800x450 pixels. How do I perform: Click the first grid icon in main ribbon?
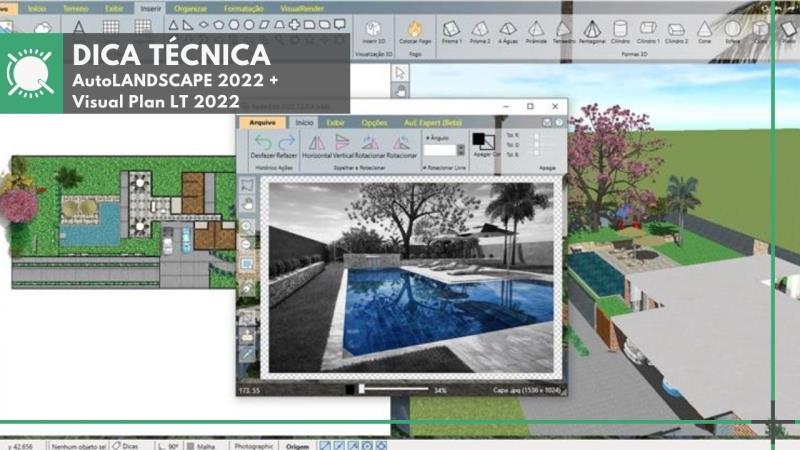coord(111,26)
